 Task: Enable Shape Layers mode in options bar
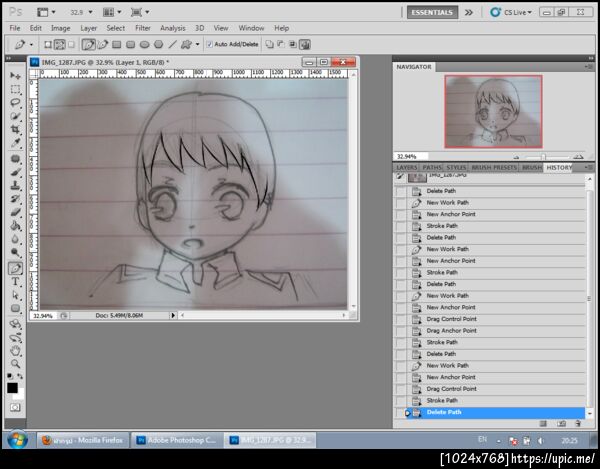pyautogui.click(x=48, y=44)
